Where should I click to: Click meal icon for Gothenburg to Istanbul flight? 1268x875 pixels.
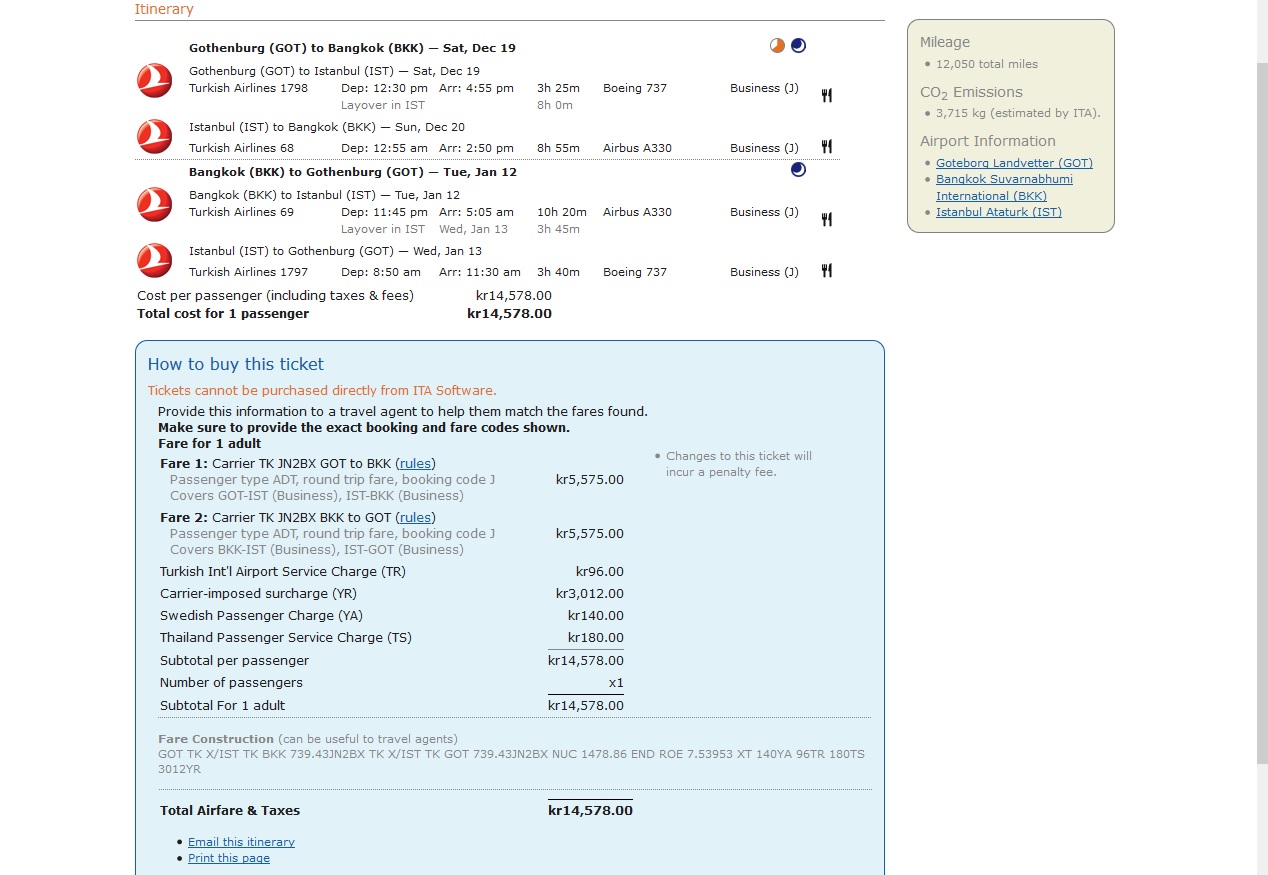click(826, 96)
